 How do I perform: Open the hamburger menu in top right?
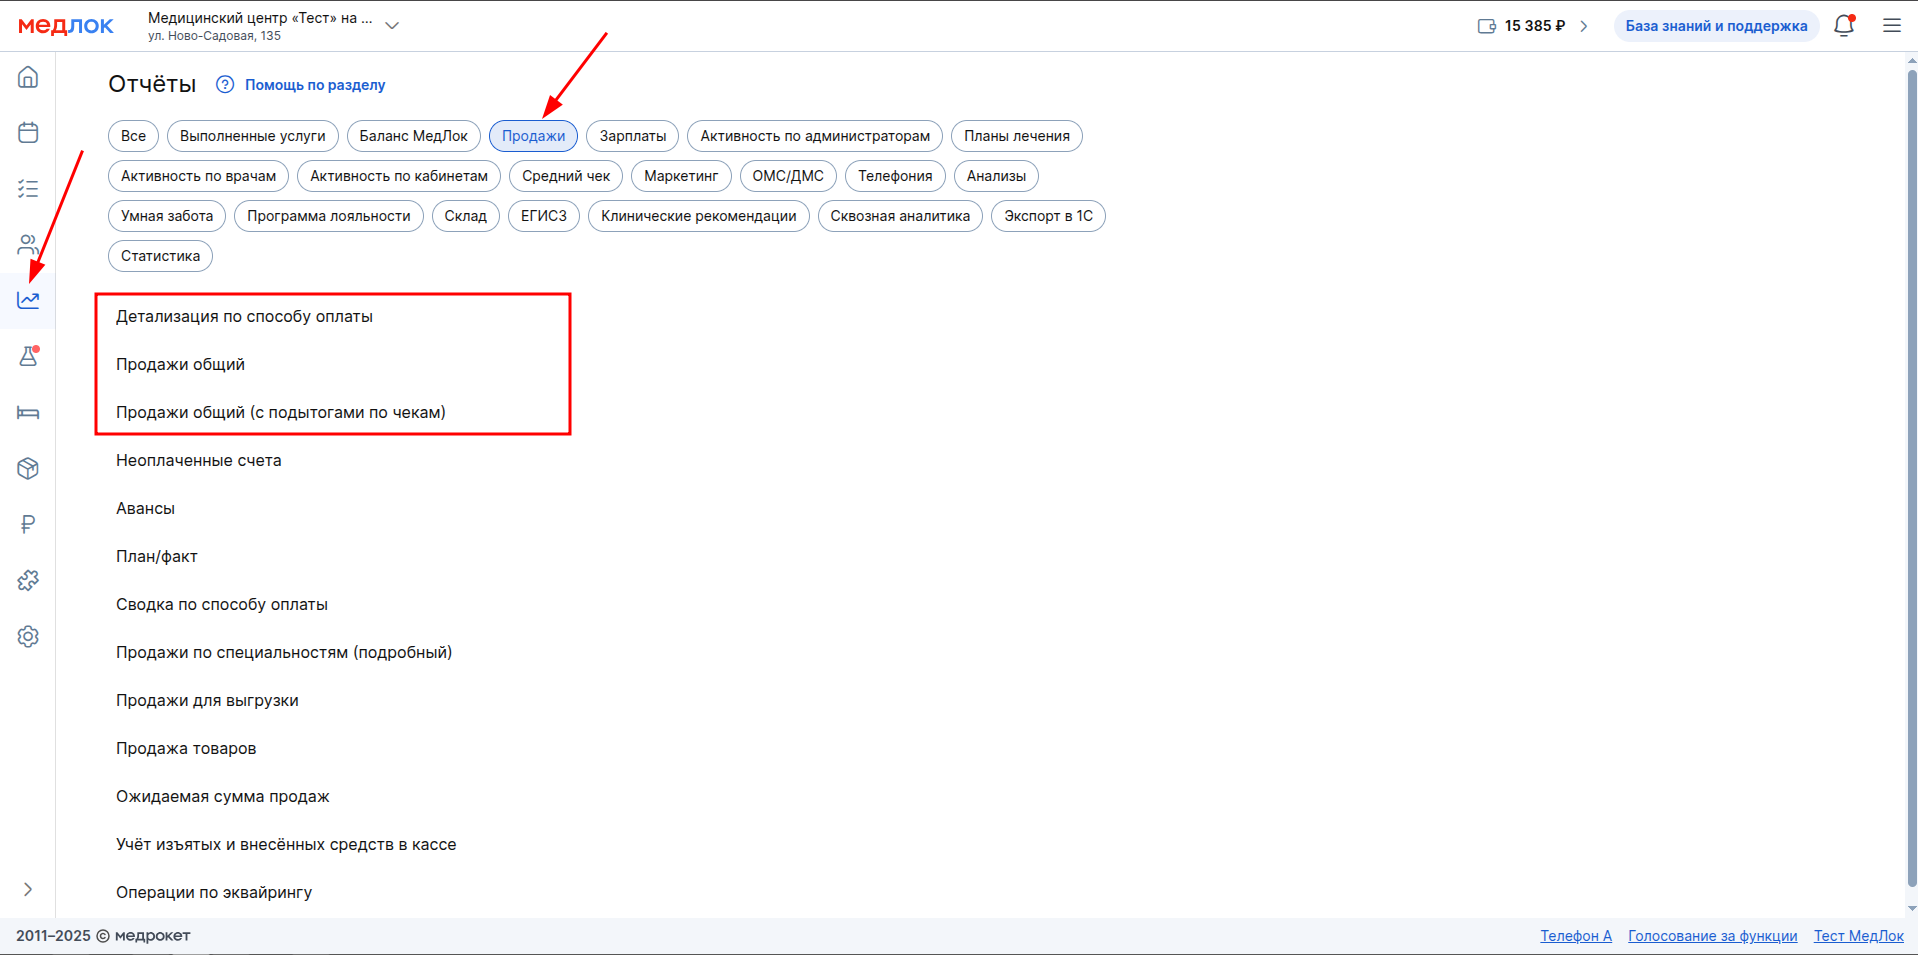tap(1892, 26)
